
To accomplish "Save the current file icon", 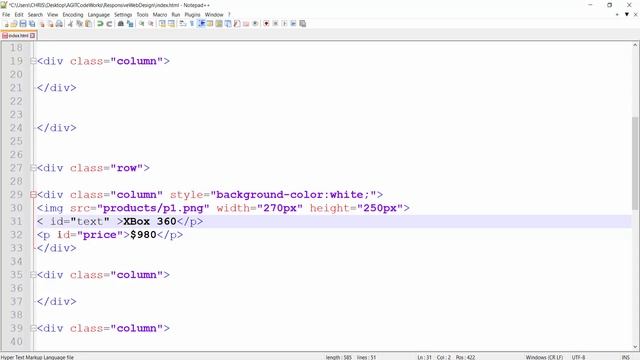I will coord(23,24).
